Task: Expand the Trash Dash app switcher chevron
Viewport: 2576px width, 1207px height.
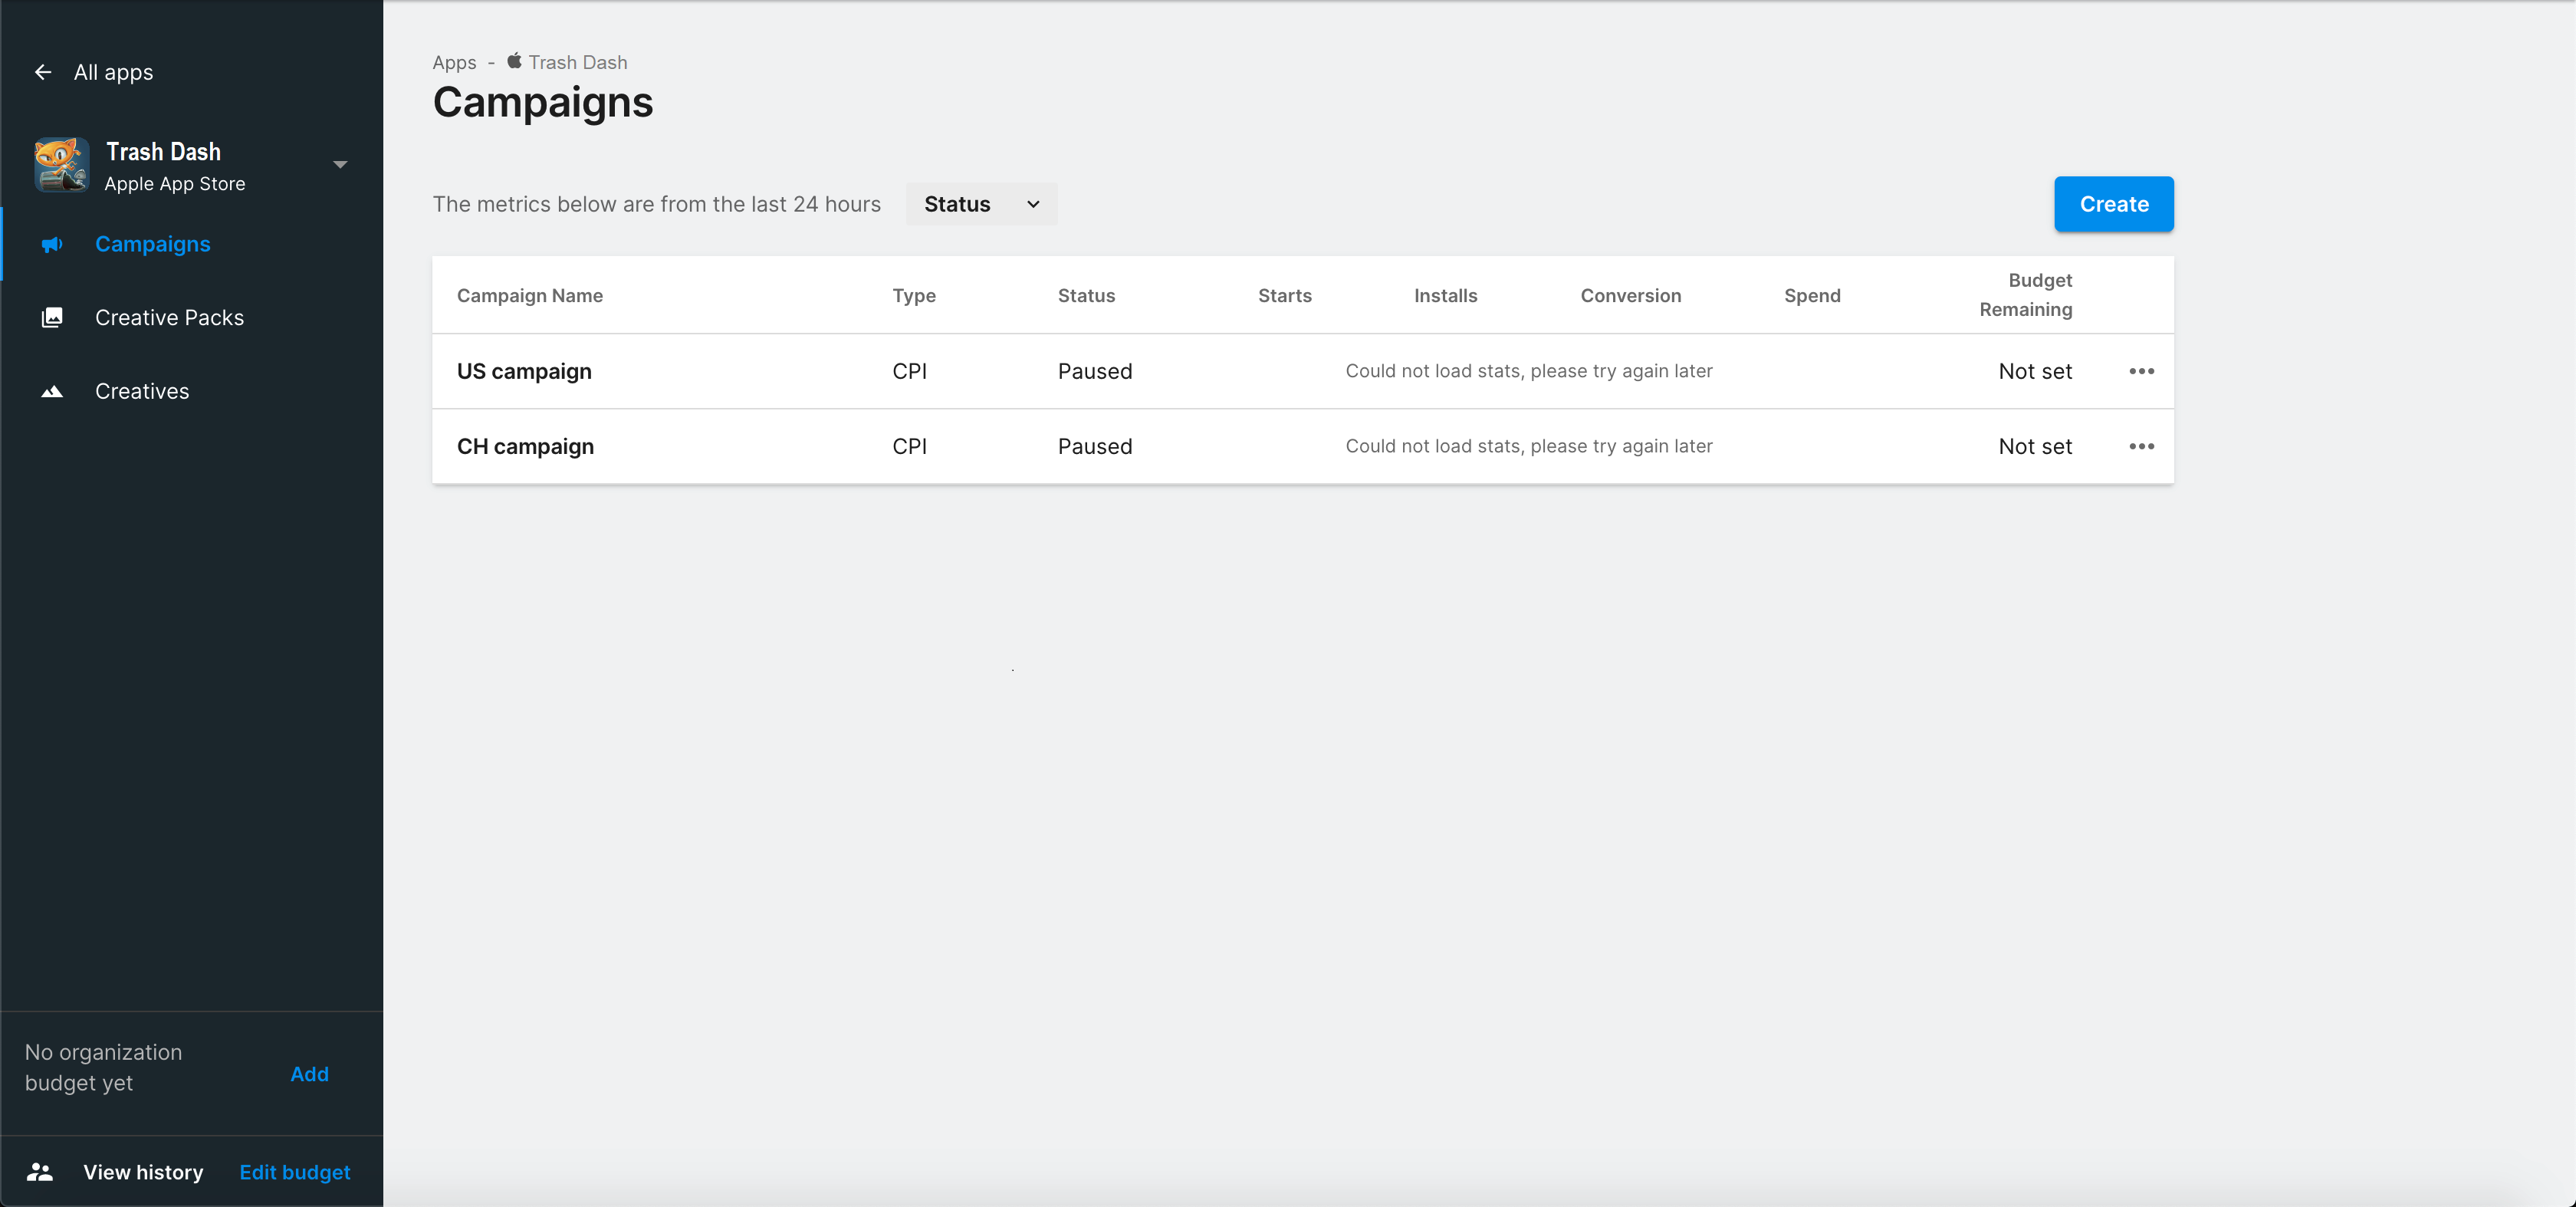Action: click(340, 164)
